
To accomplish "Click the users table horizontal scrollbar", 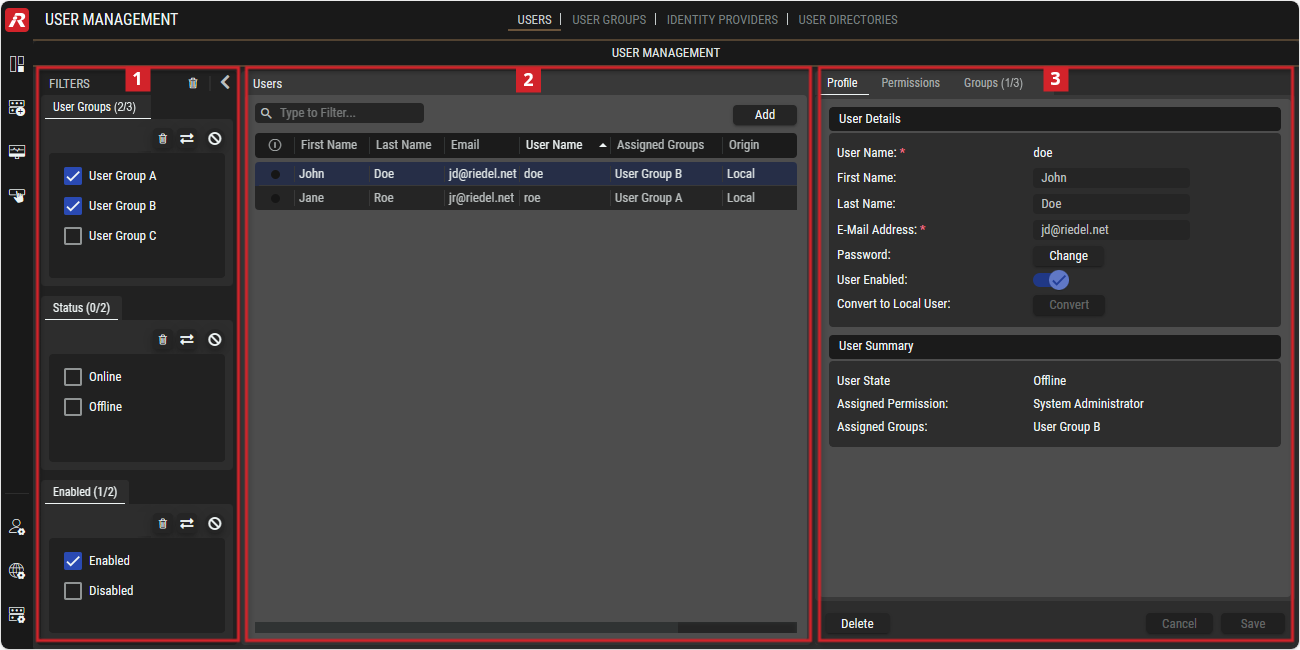I will coord(466,628).
